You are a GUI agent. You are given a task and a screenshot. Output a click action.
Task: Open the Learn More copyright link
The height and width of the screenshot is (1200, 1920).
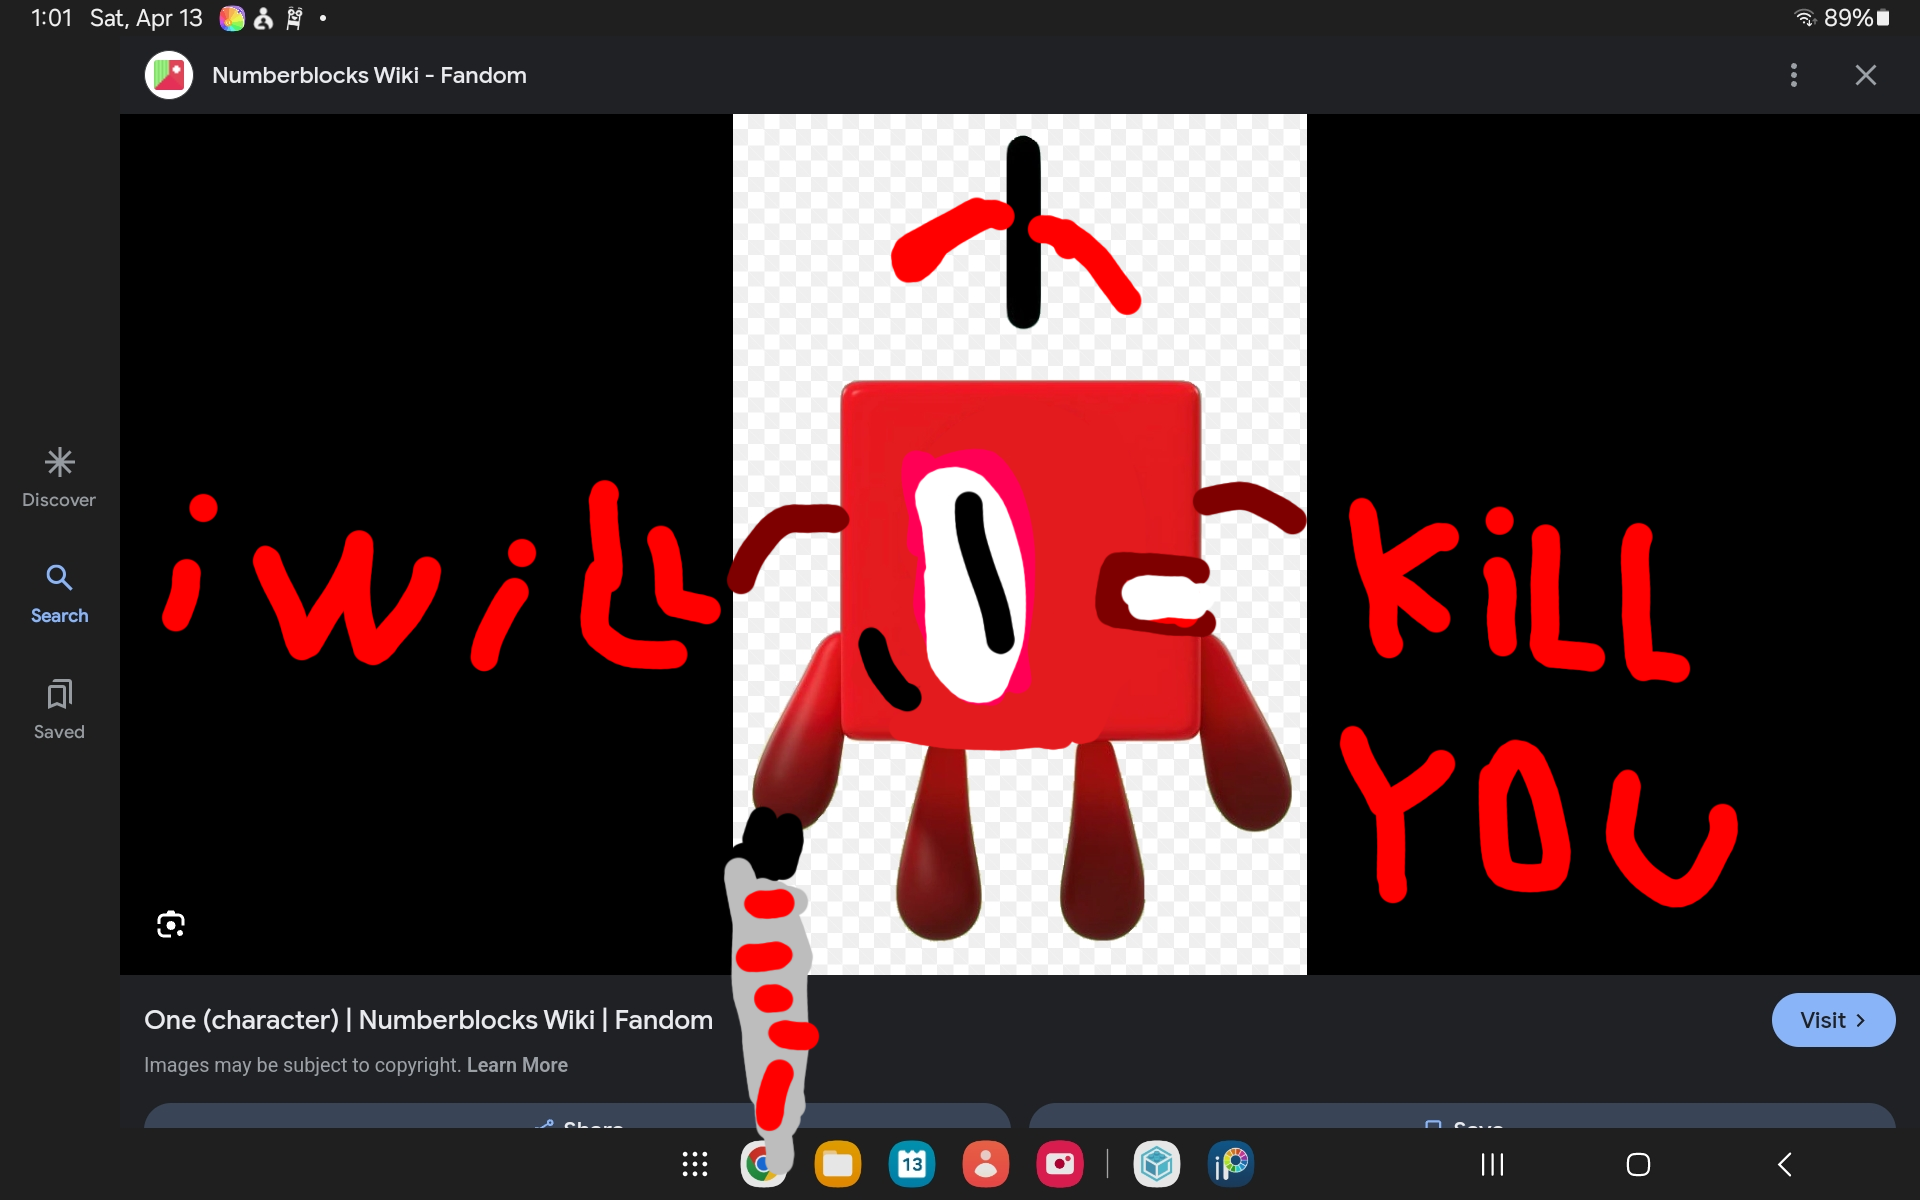[x=517, y=1065]
